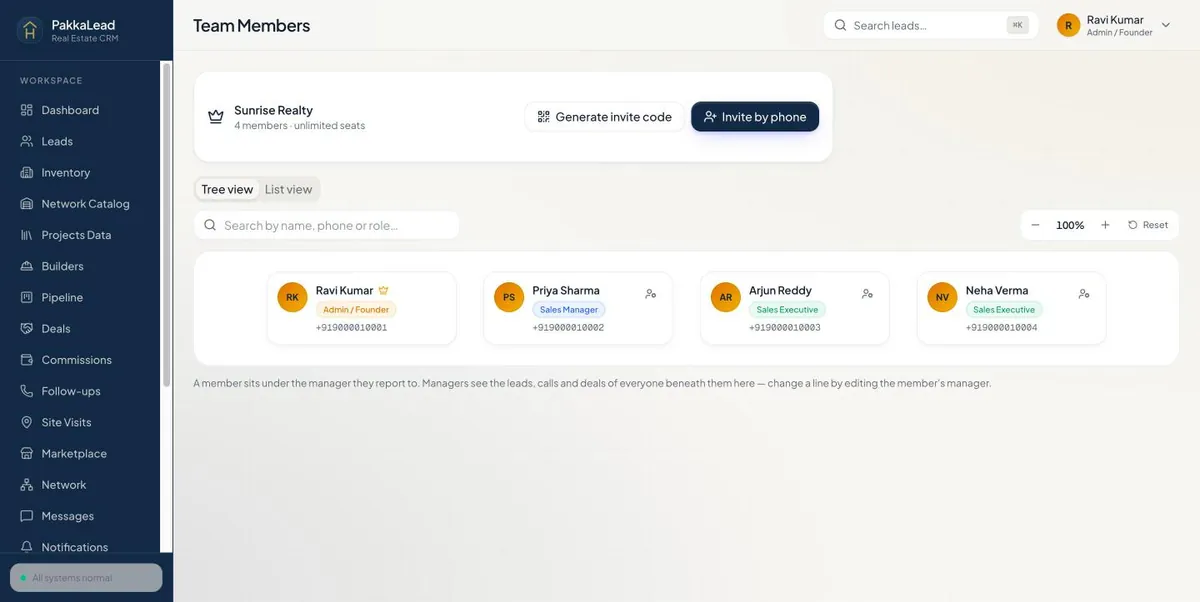
Task: Click Arjun Reddy's Sales Executive badge
Action: [x=787, y=310]
